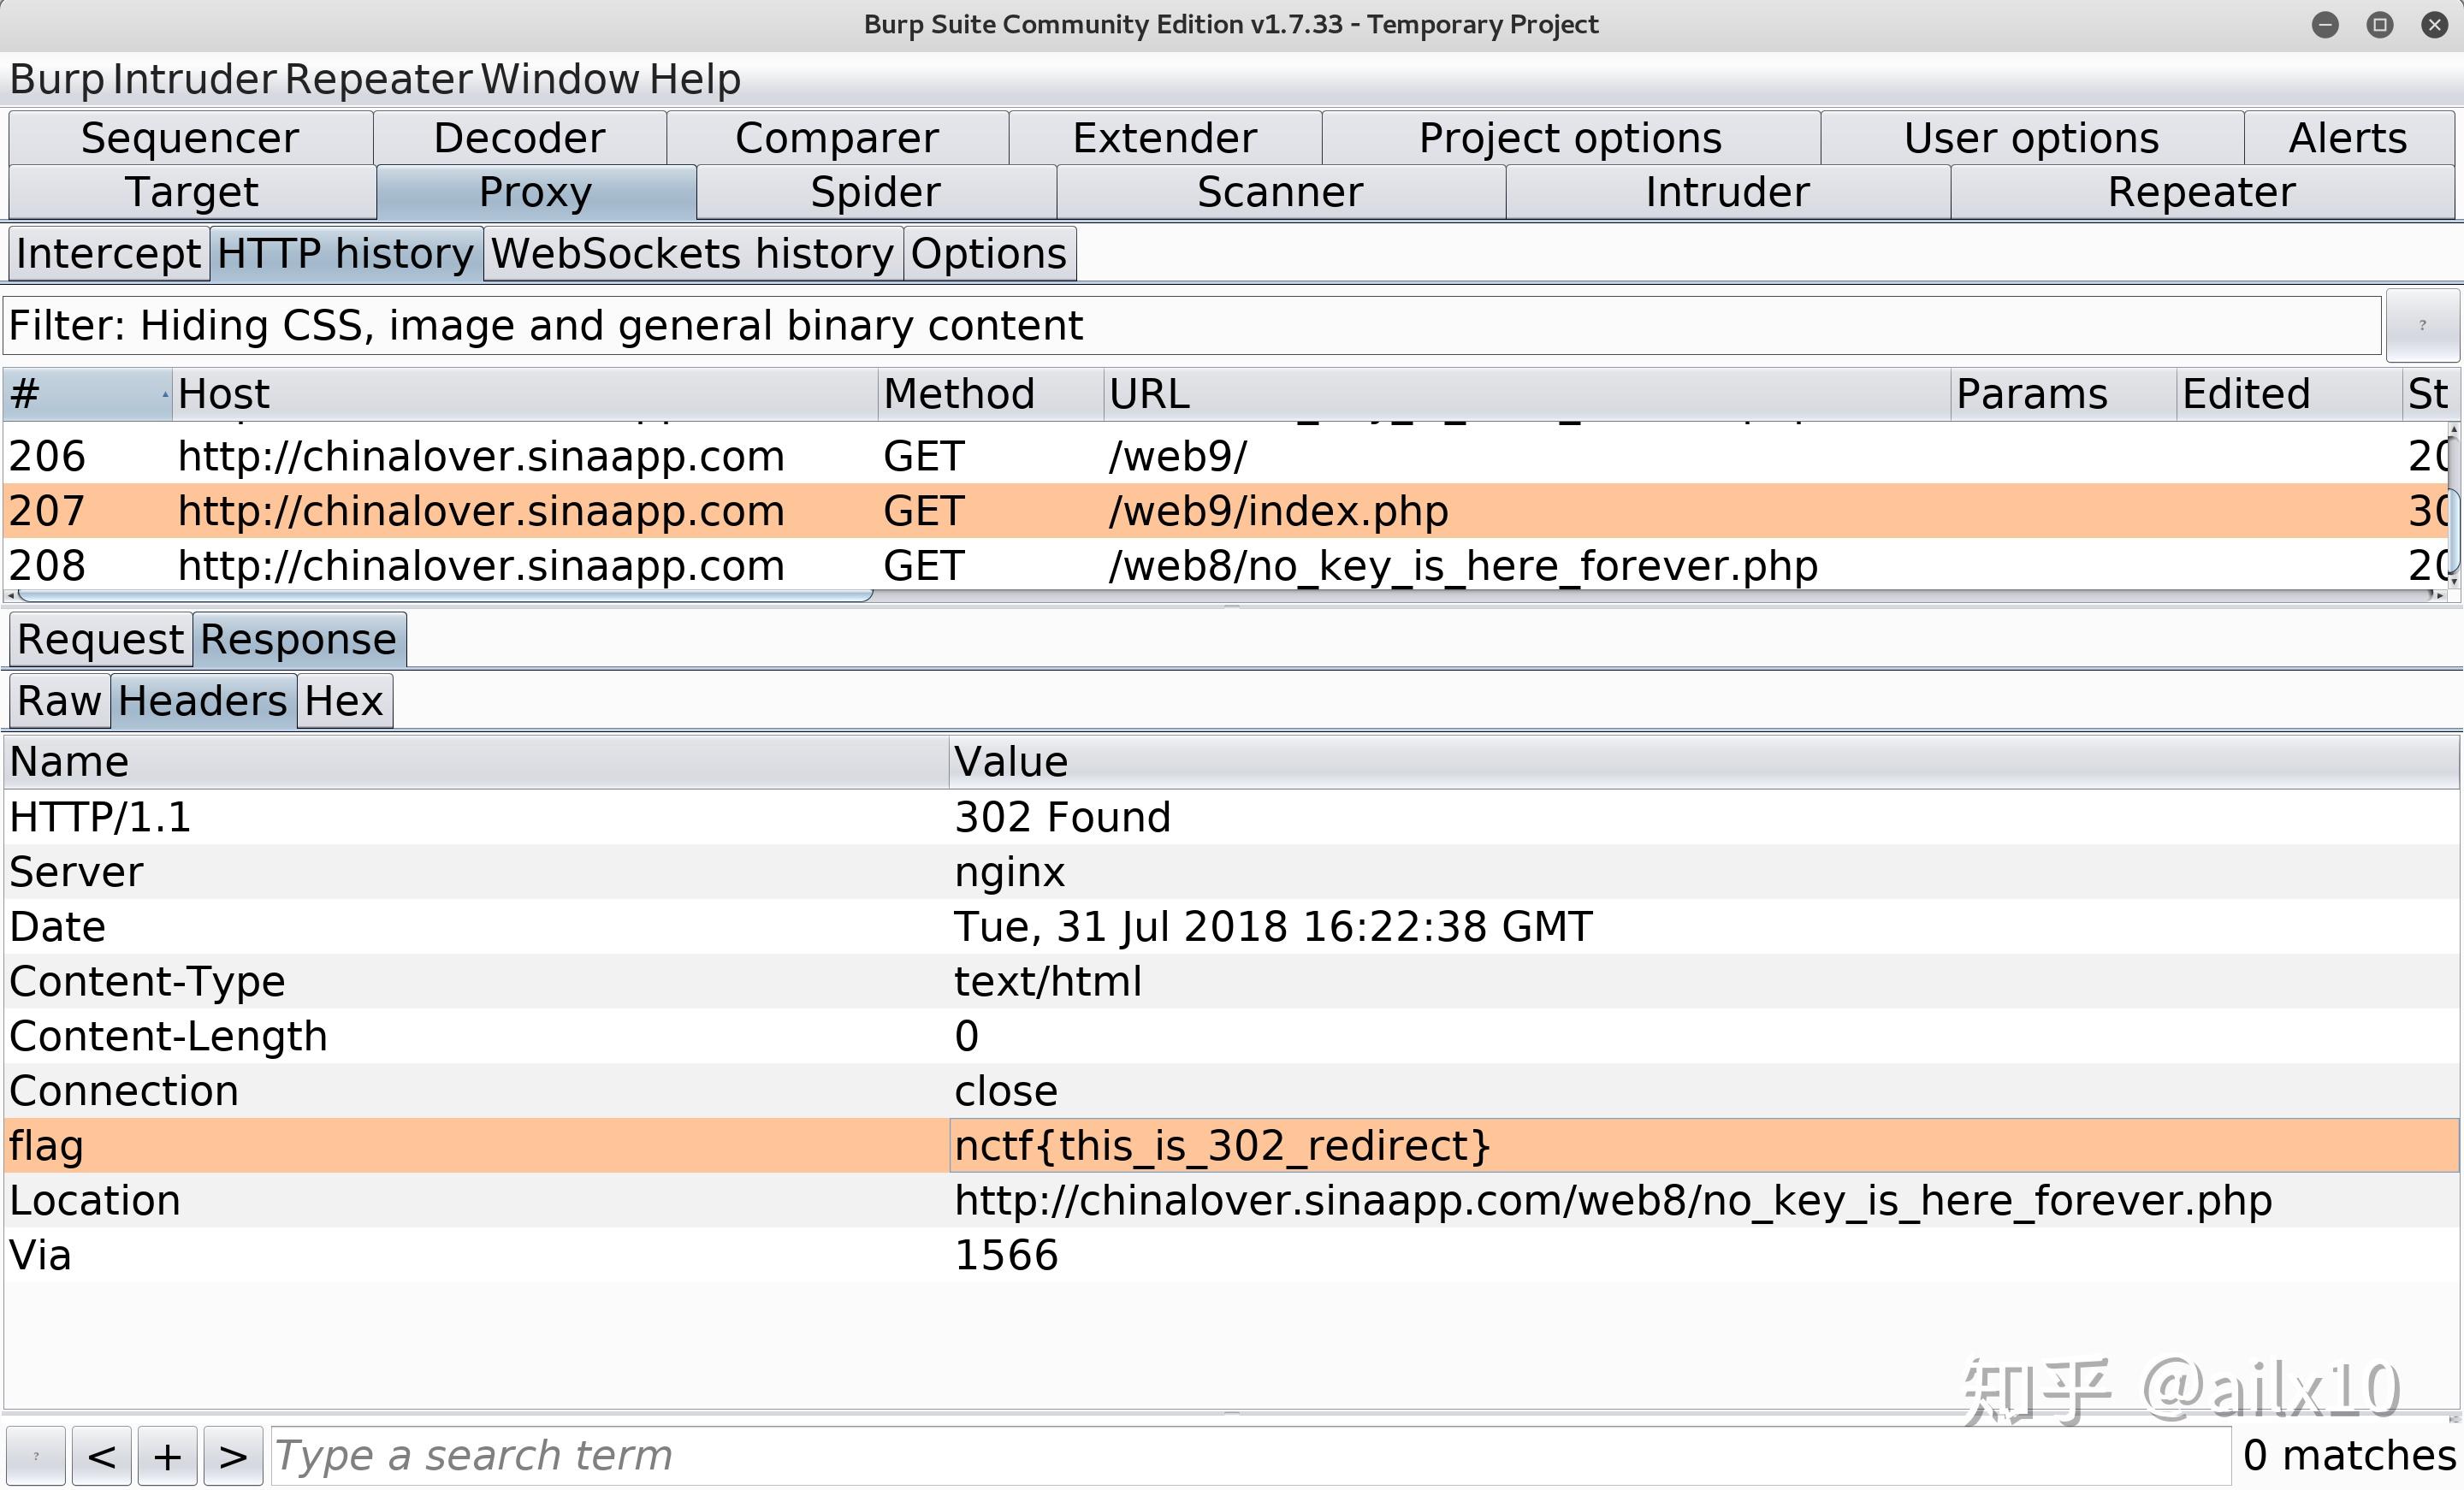2464x1490 pixels.
Task: Click the next match '>' button
Action: tap(233, 1456)
